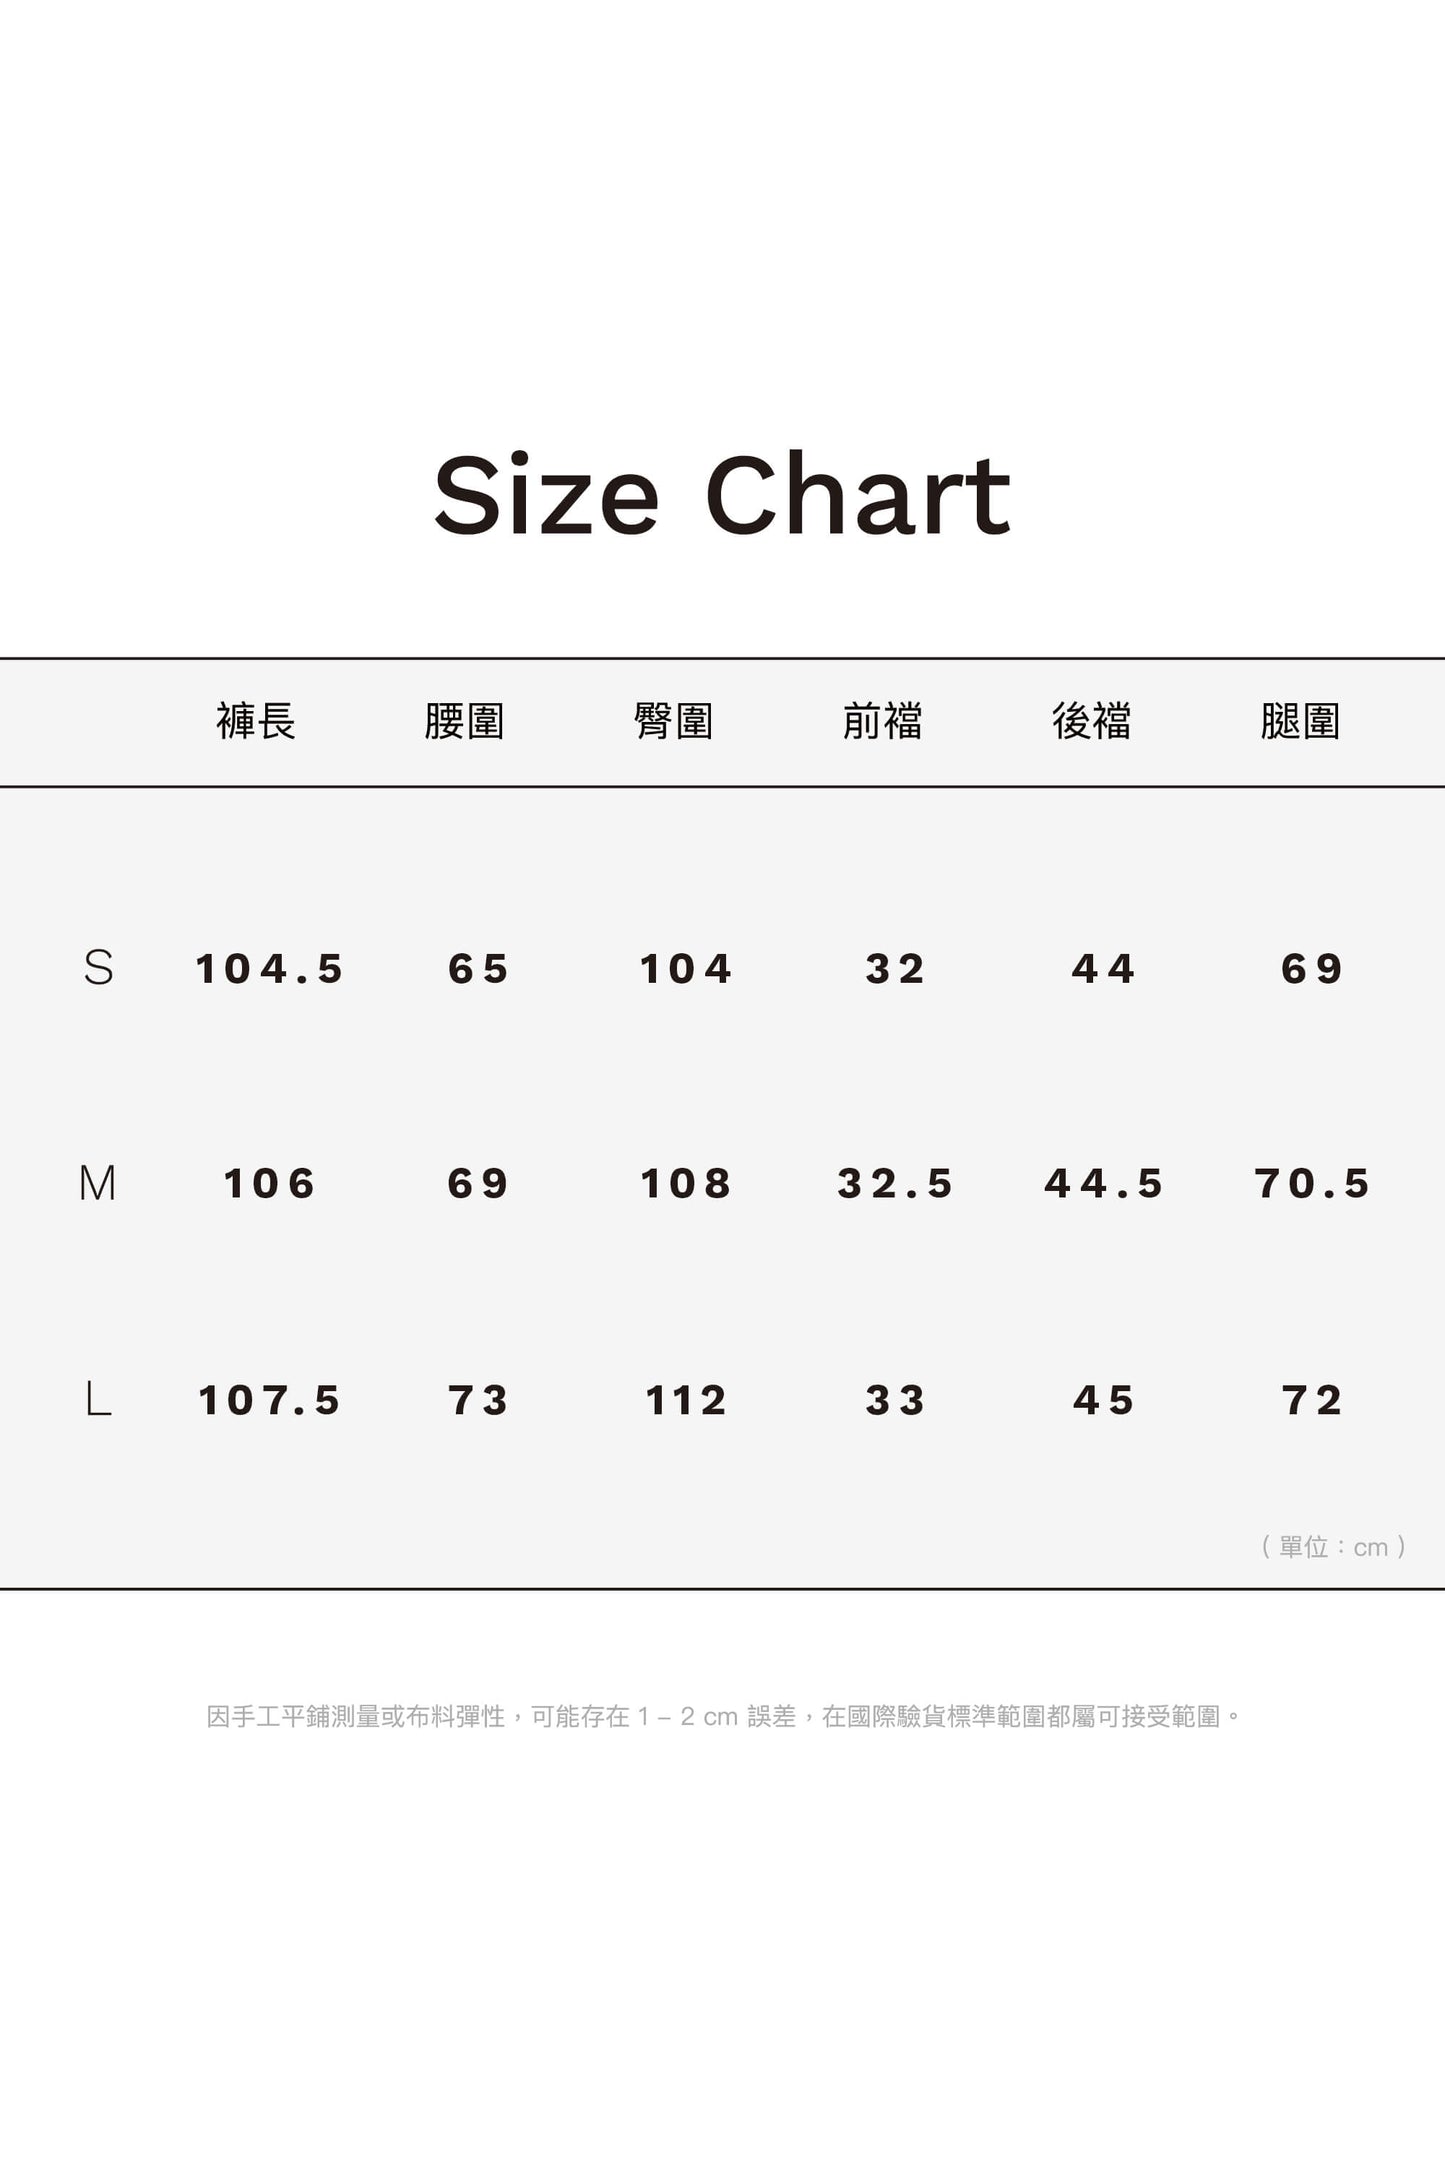Click the 腿圍 column header
The width and height of the screenshot is (1445, 2168).
1300,721
